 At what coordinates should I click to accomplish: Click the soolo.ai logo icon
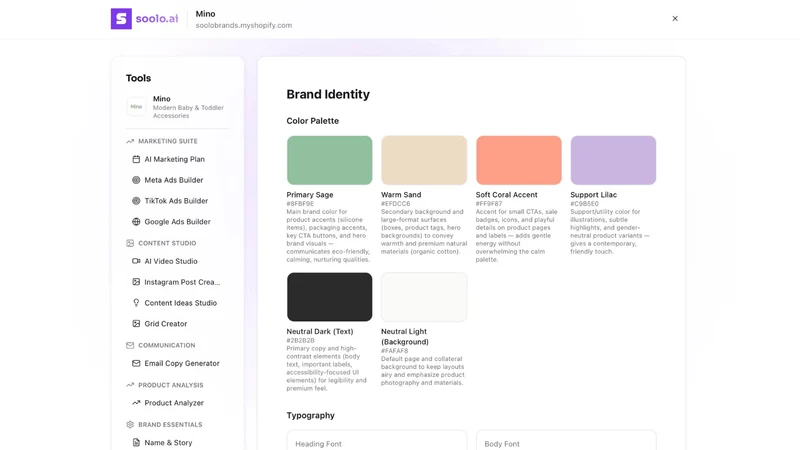[x=121, y=19]
